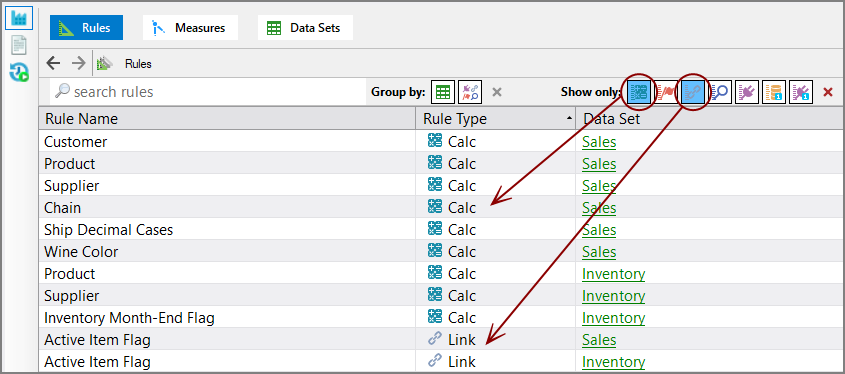Click Link icon in Active Item Flag Sales row
This screenshot has width=845, height=374.
(434, 339)
